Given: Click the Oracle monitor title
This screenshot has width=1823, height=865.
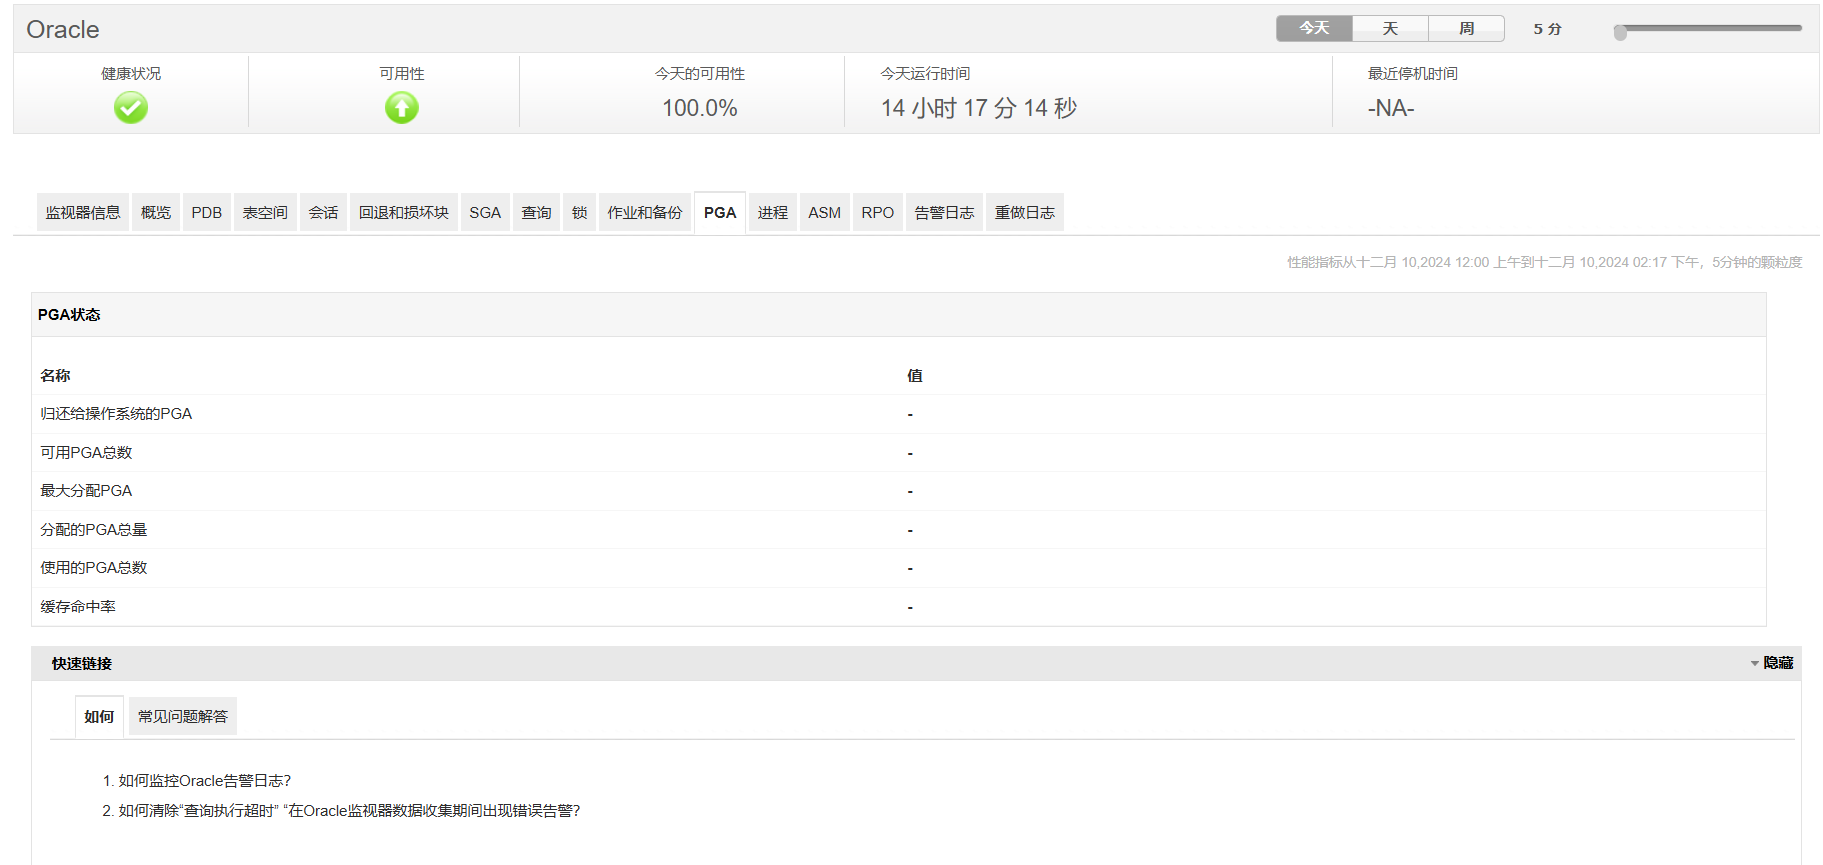Looking at the screenshot, I should click(63, 29).
